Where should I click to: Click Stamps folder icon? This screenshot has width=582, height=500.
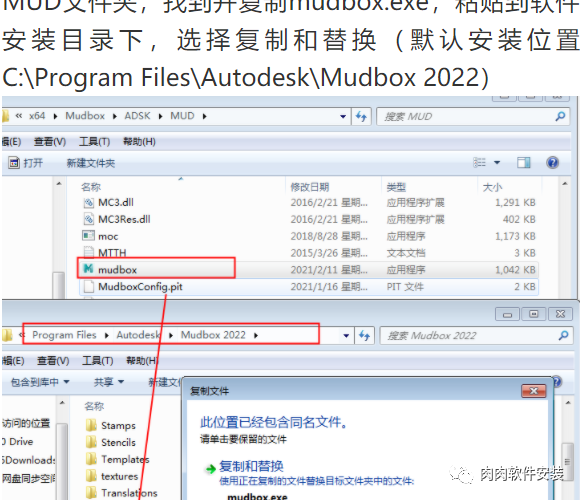tap(91, 425)
